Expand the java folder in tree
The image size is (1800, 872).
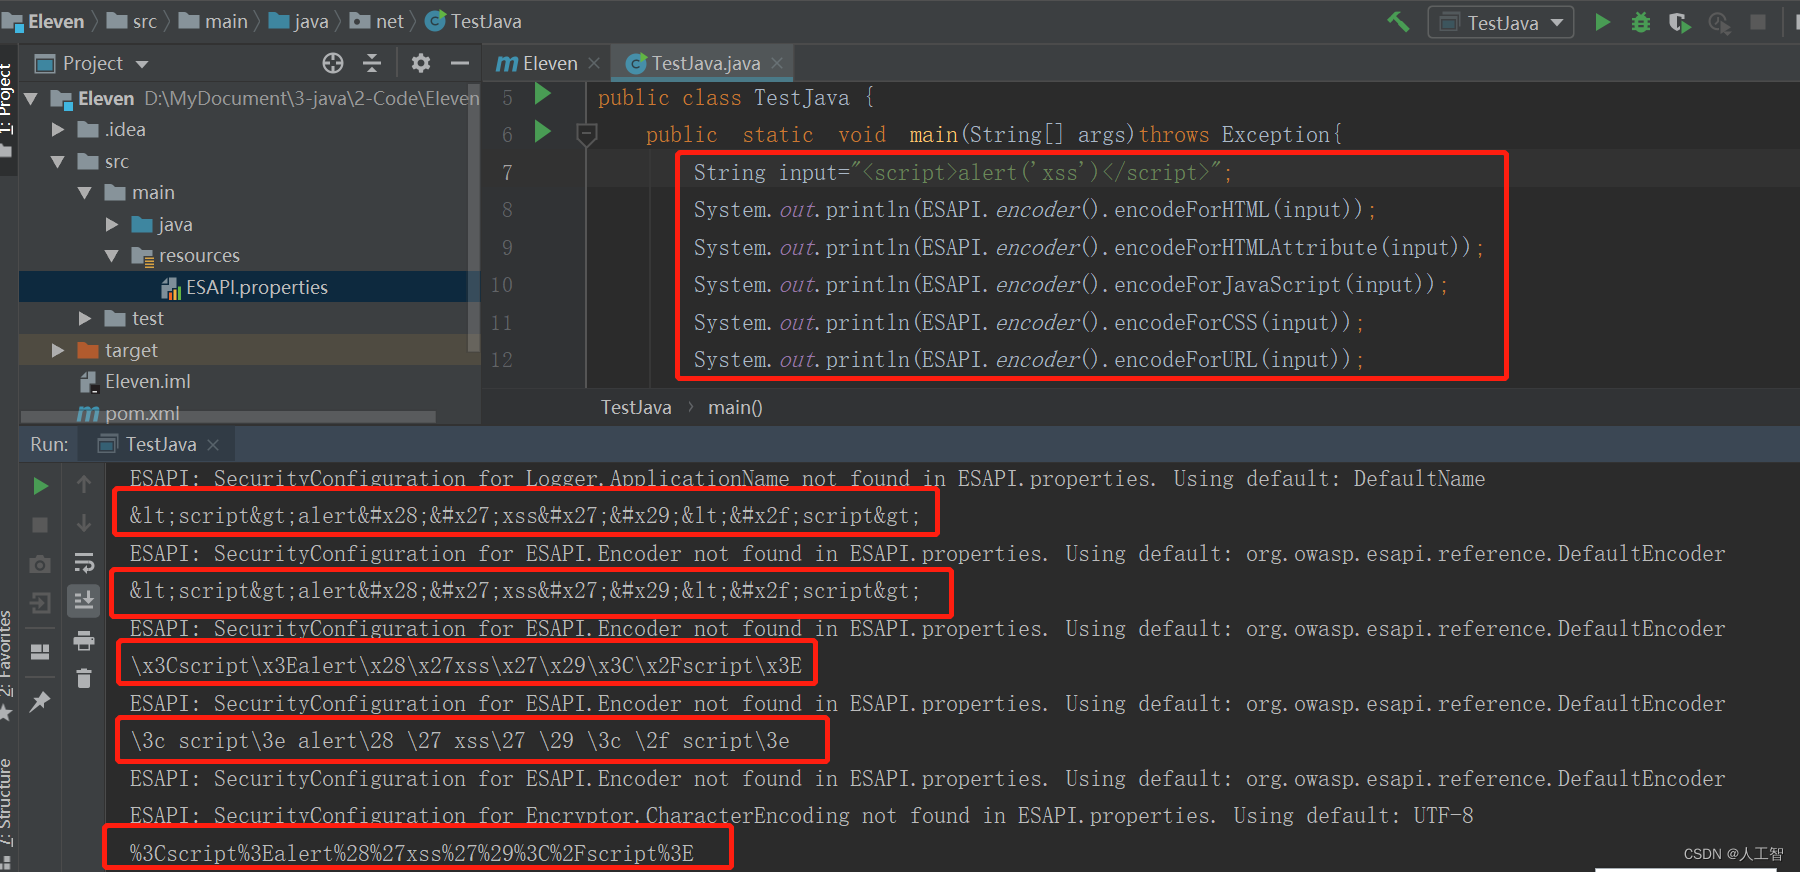pyautogui.click(x=111, y=225)
